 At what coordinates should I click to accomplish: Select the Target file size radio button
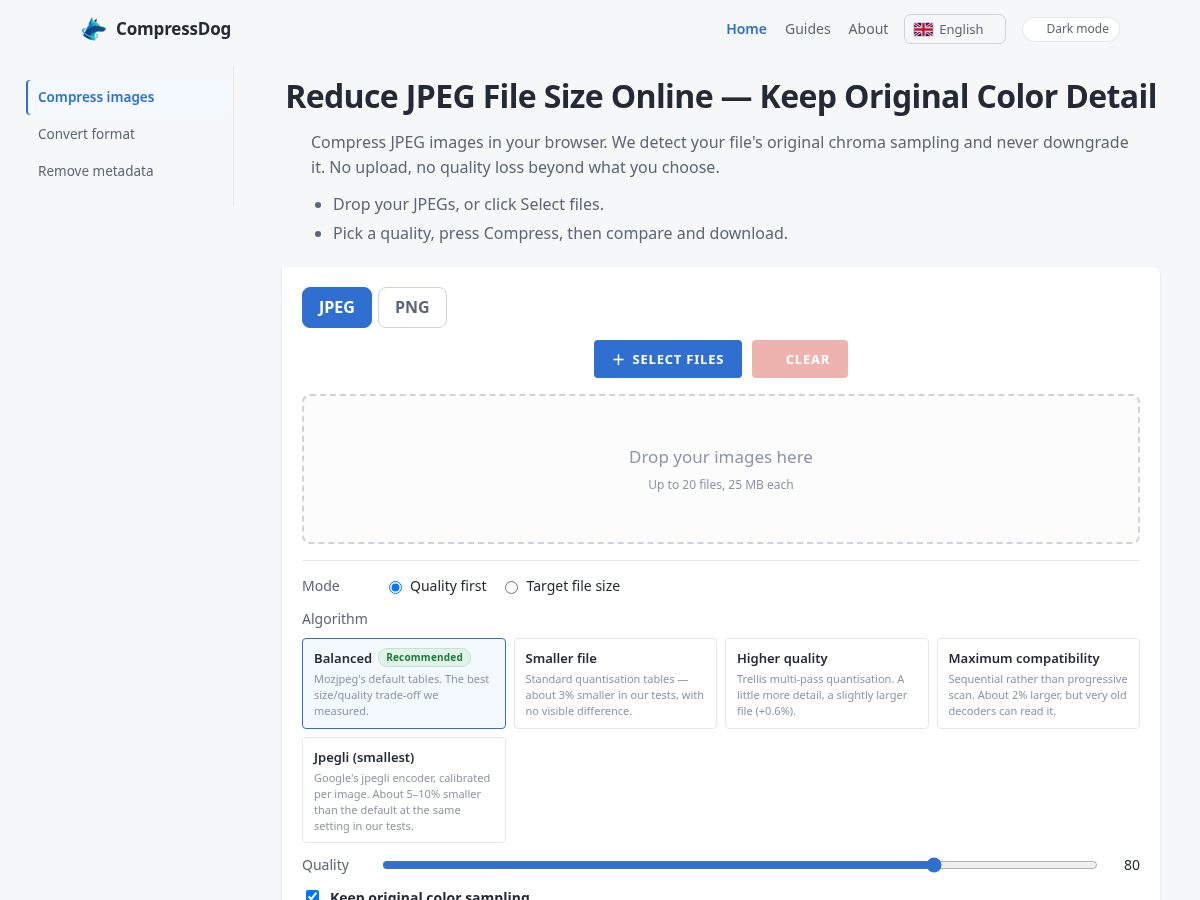coord(511,587)
